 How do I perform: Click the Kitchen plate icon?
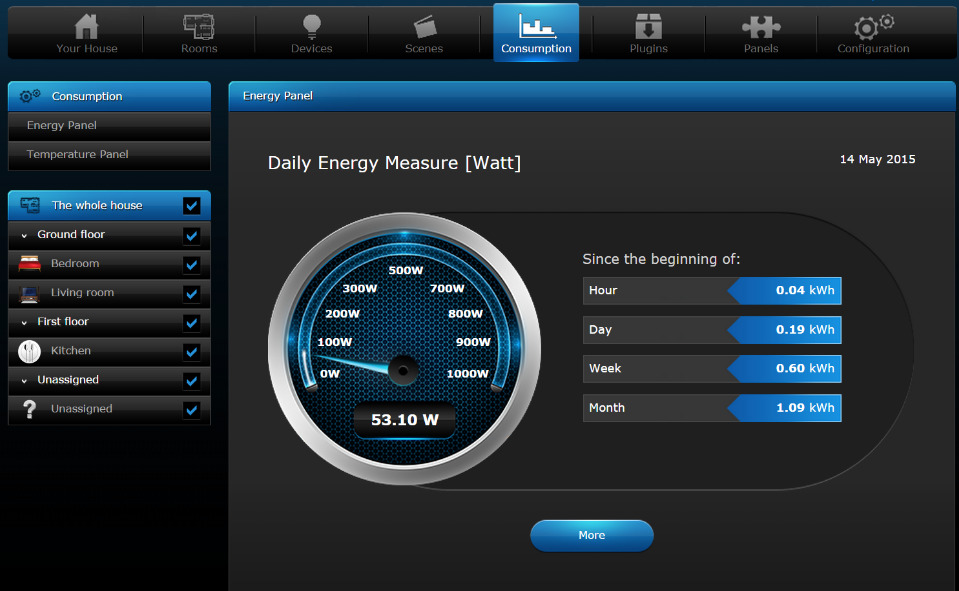pyautogui.click(x=29, y=351)
